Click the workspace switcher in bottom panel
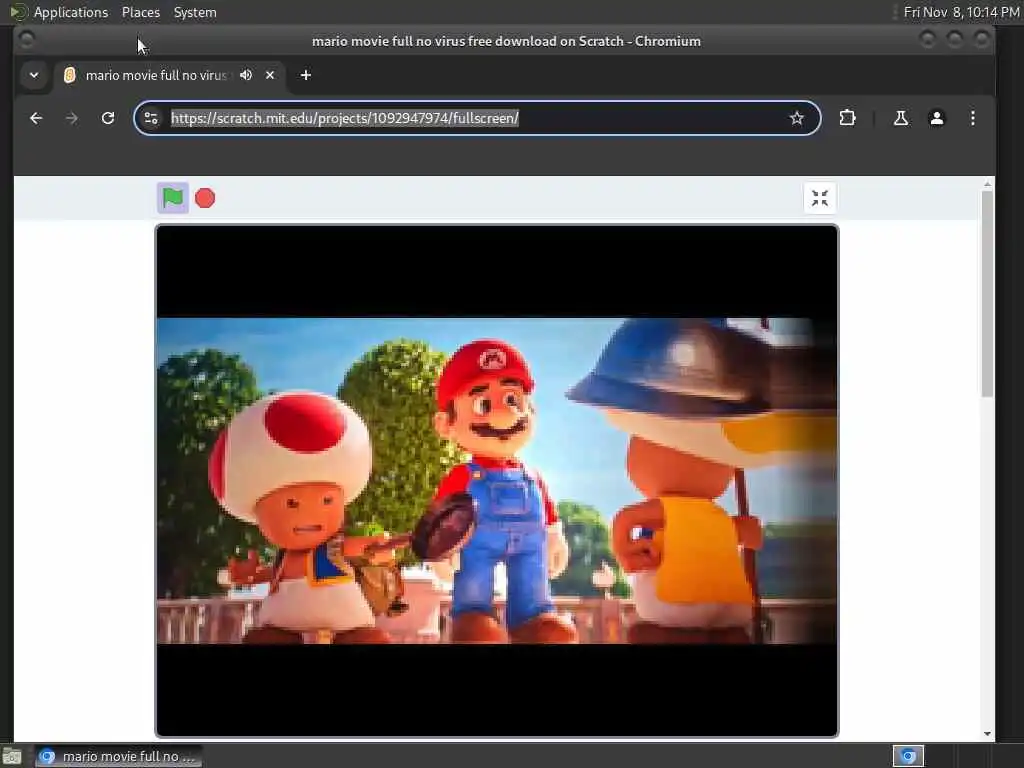This screenshot has height=768, width=1024. tap(908, 756)
